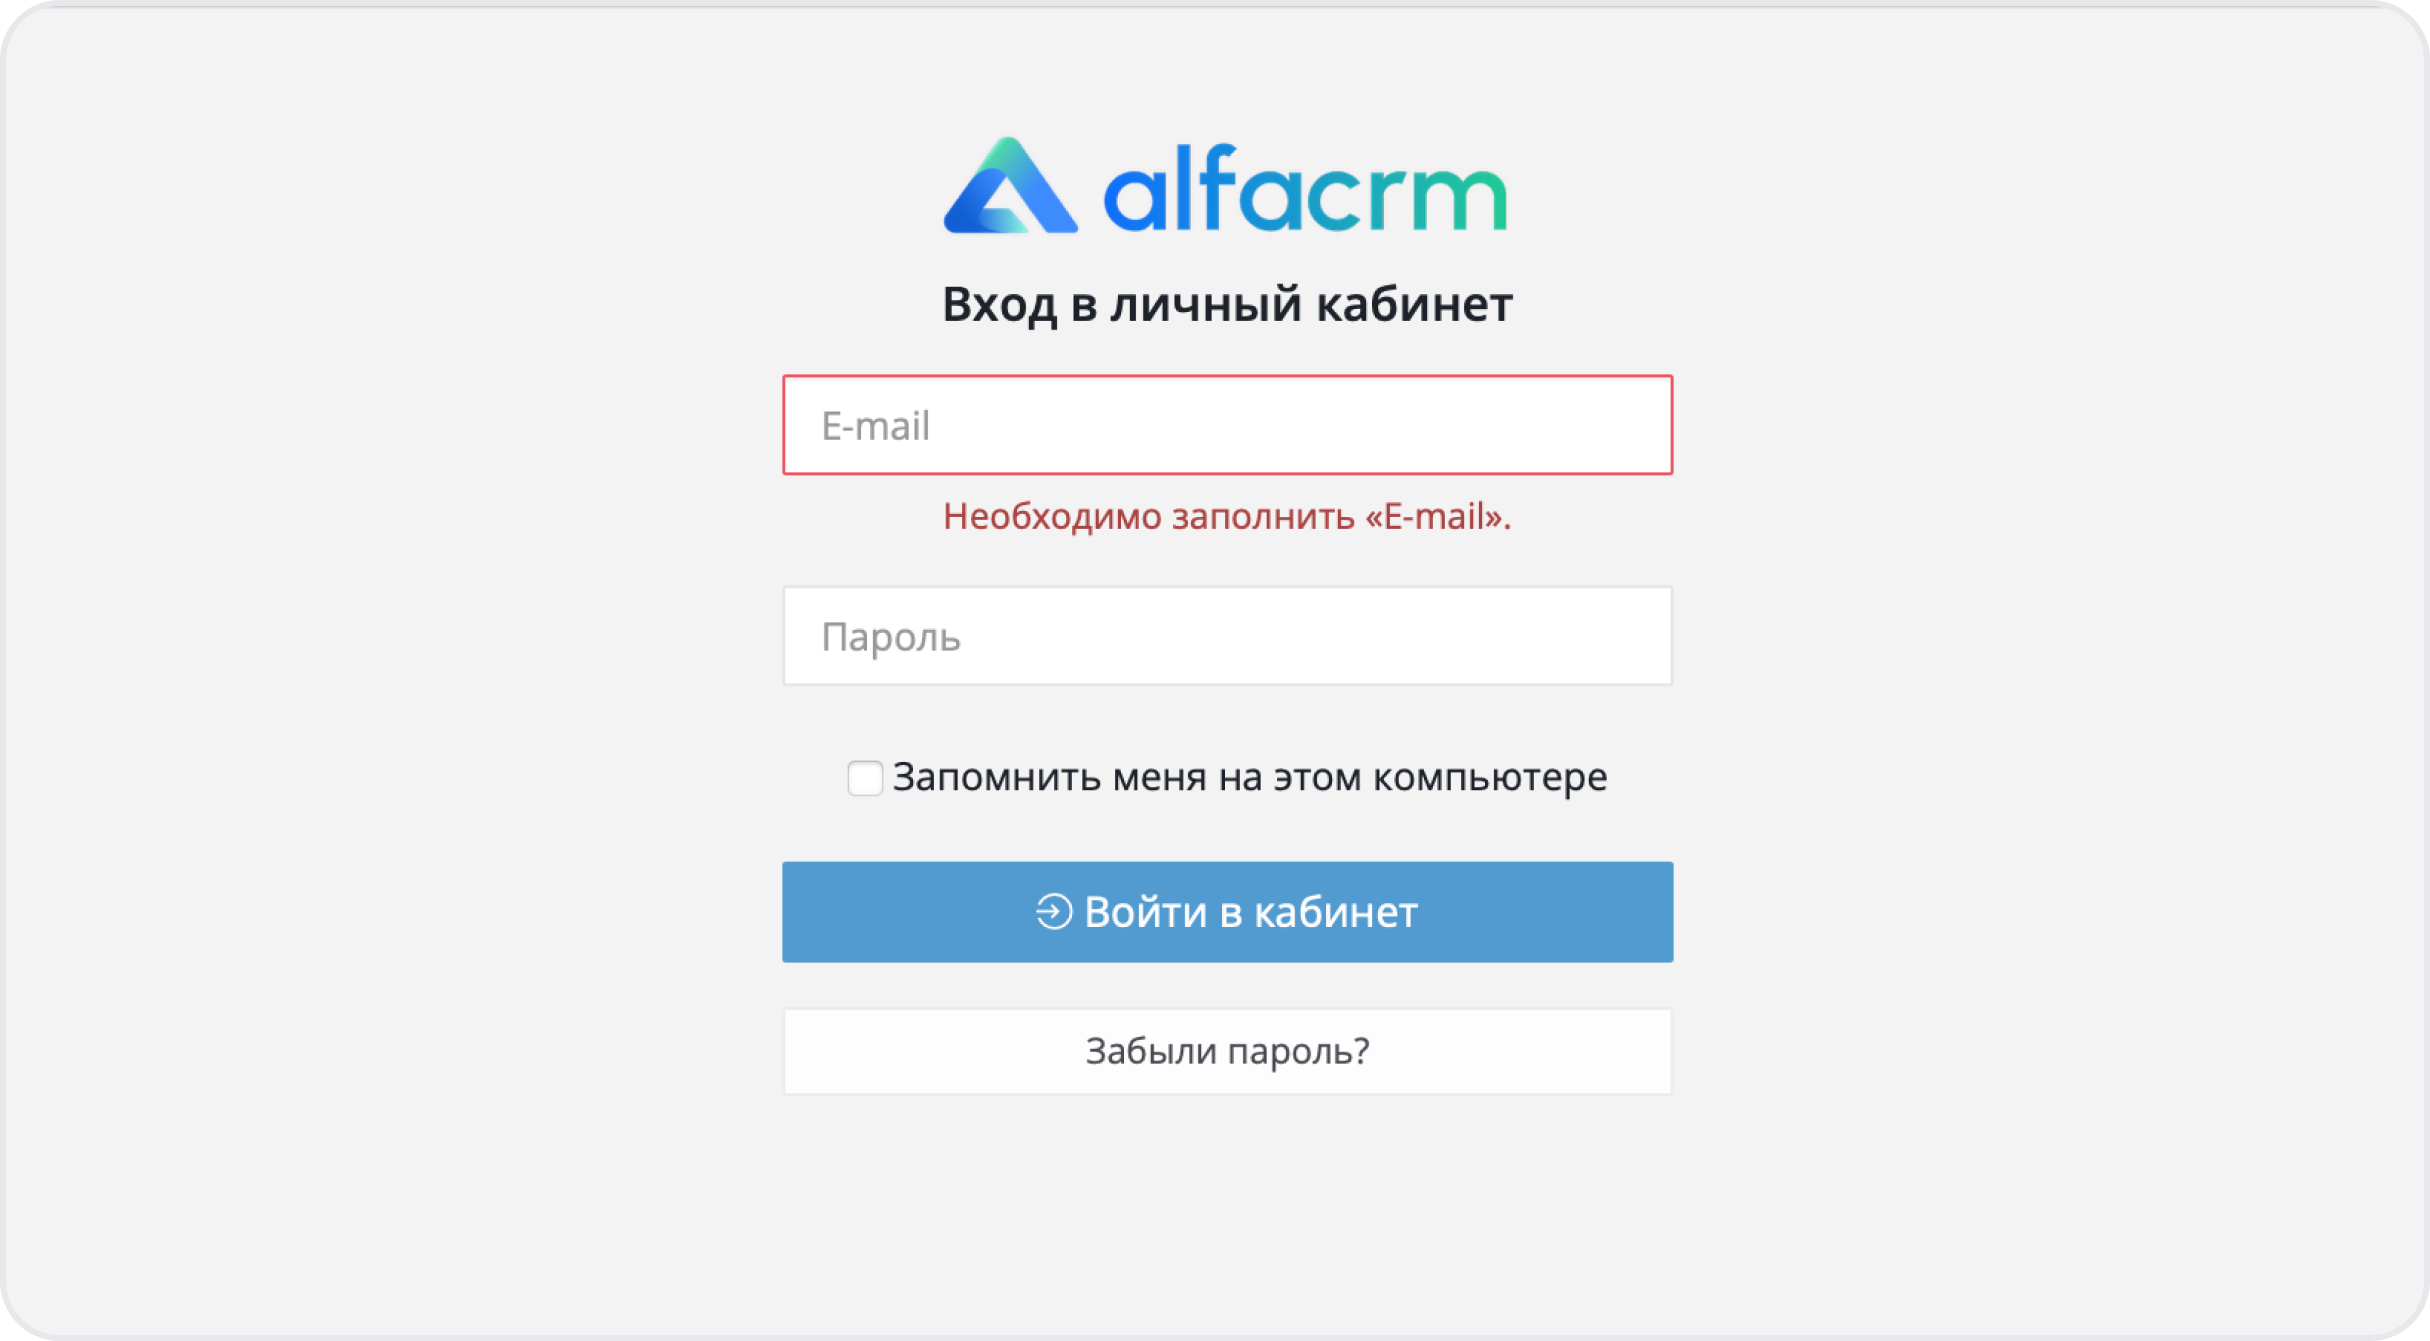This screenshot has width=2430, height=1341.
Task: Click the arrow-in-circle icon on login button
Action: tap(1054, 912)
